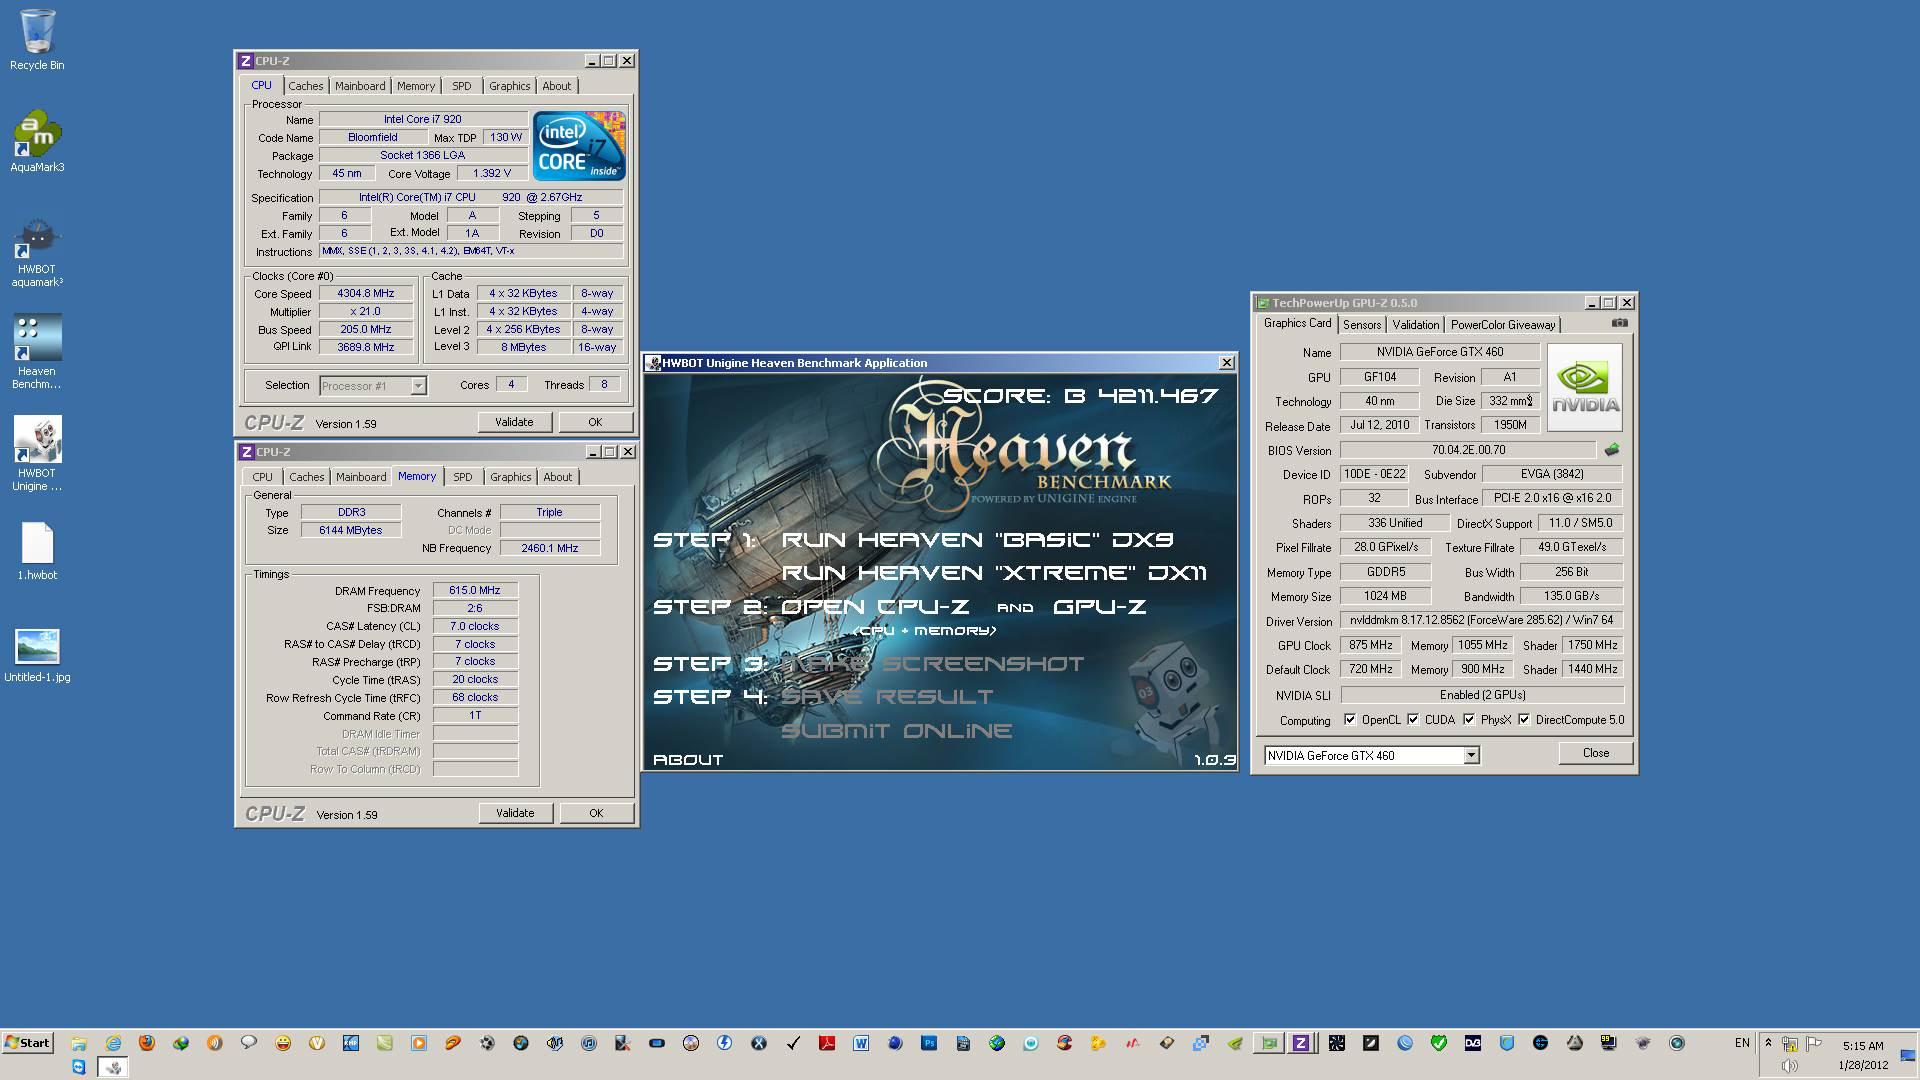
Task: Open the HWBOT aquamark³ desktop shortcut
Action: pyautogui.click(x=37, y=253)
